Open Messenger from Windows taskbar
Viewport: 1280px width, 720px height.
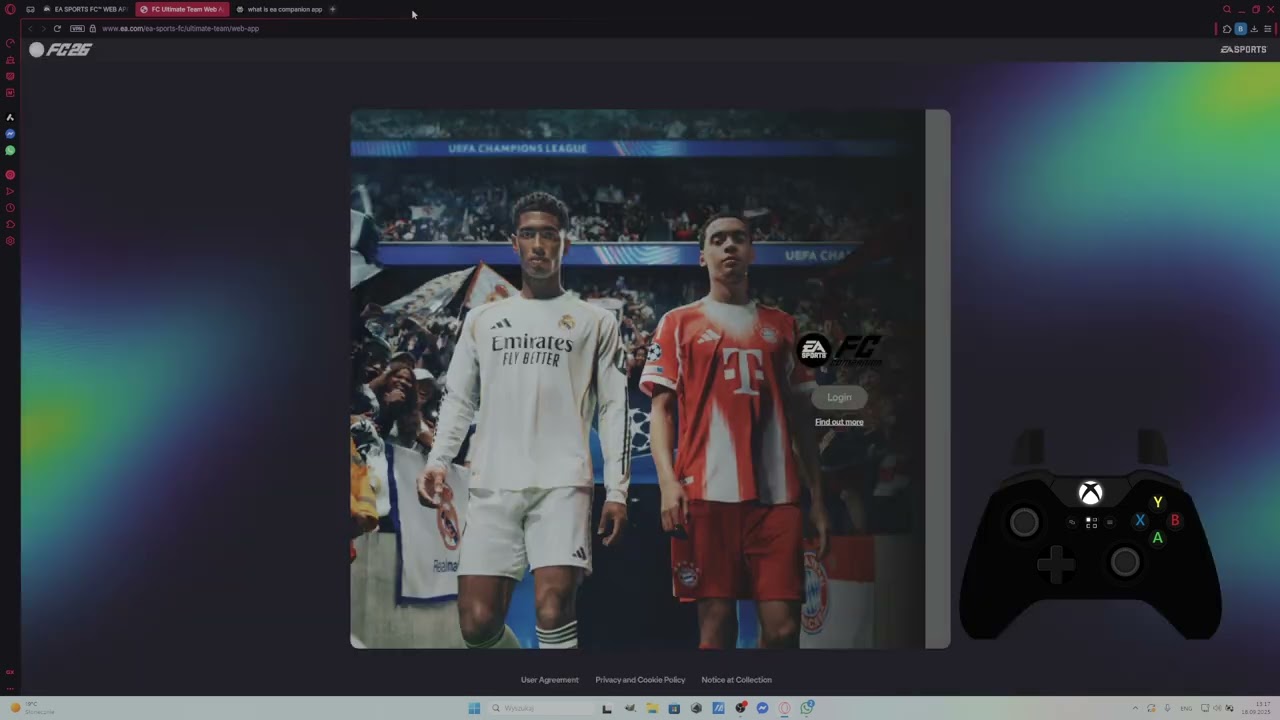762,708
